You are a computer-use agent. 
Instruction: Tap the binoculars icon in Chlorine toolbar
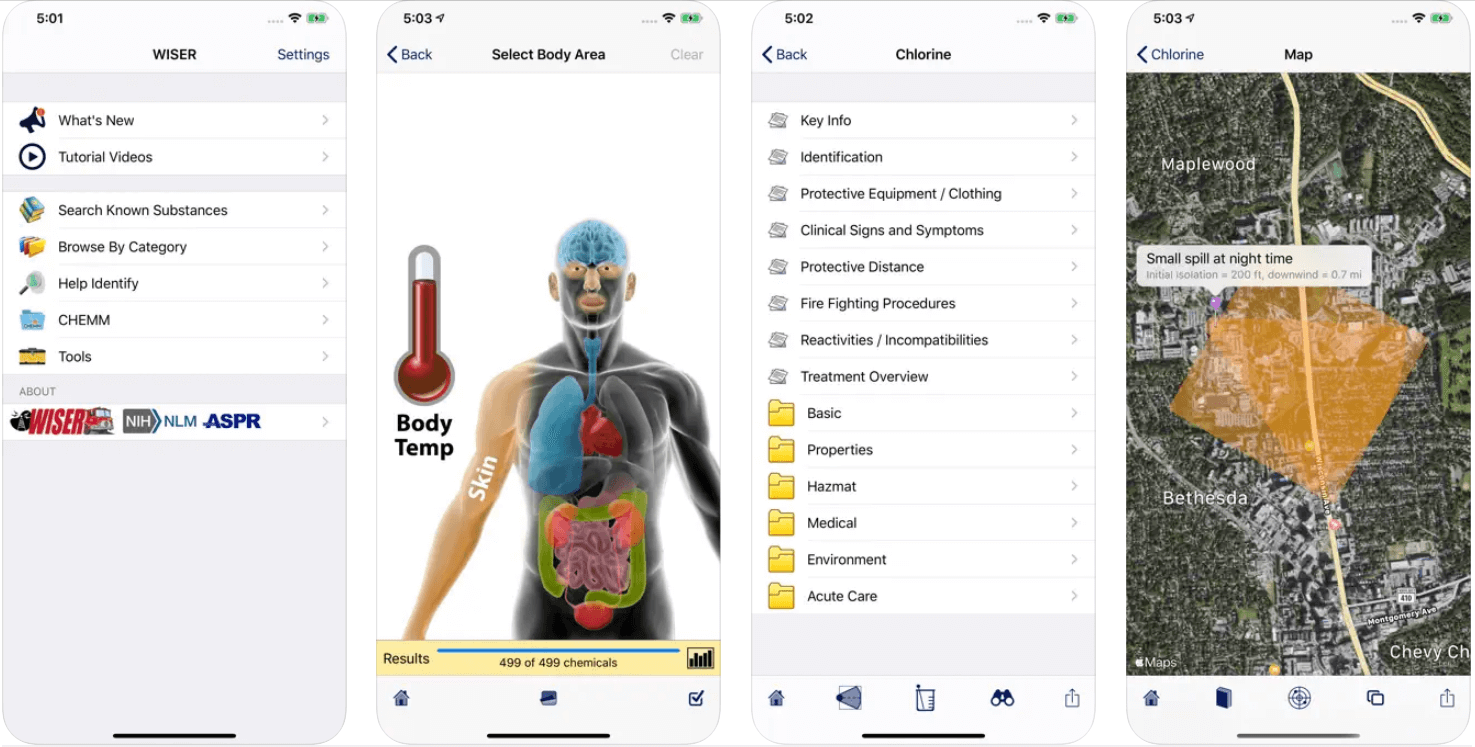tap(1002, 698)
